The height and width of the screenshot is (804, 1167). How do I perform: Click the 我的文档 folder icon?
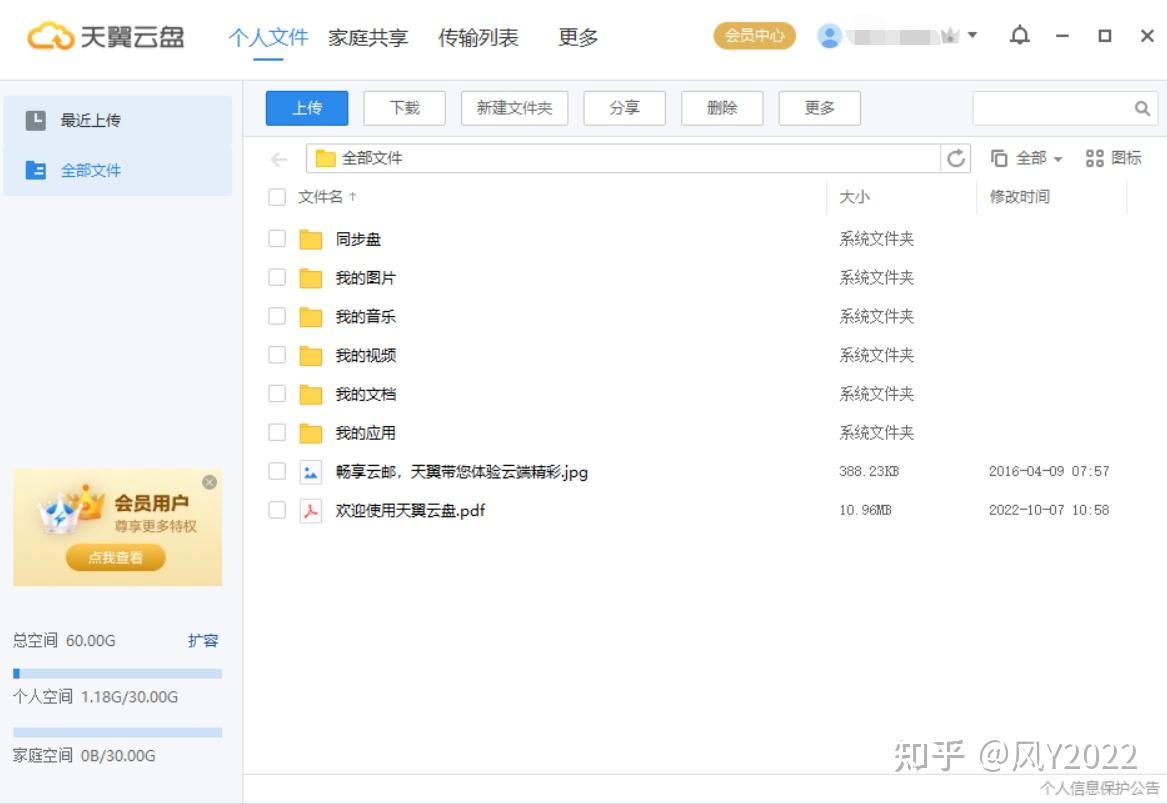[310, 394]
